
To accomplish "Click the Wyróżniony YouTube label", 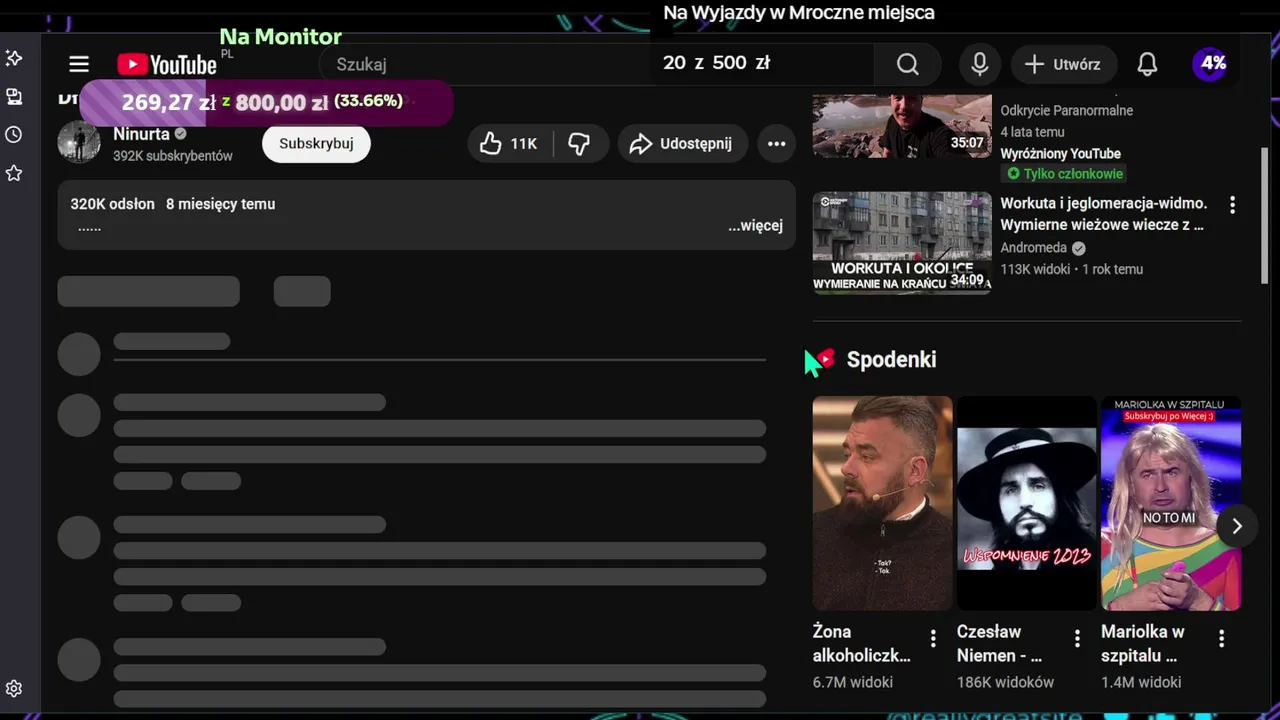I will tap(1060, 153).
